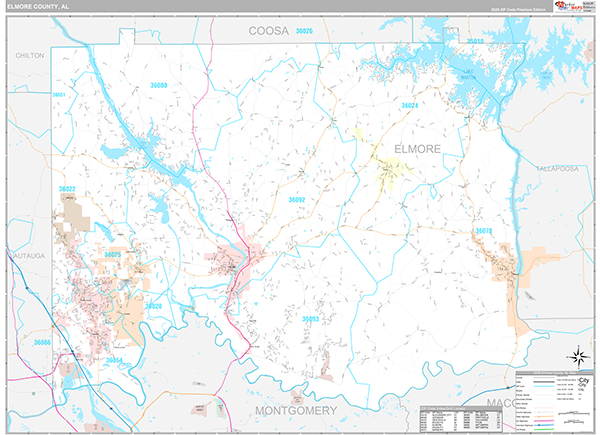Click the Market Maps logo
This screenshot has width=600, height=435.
[569, 6]
